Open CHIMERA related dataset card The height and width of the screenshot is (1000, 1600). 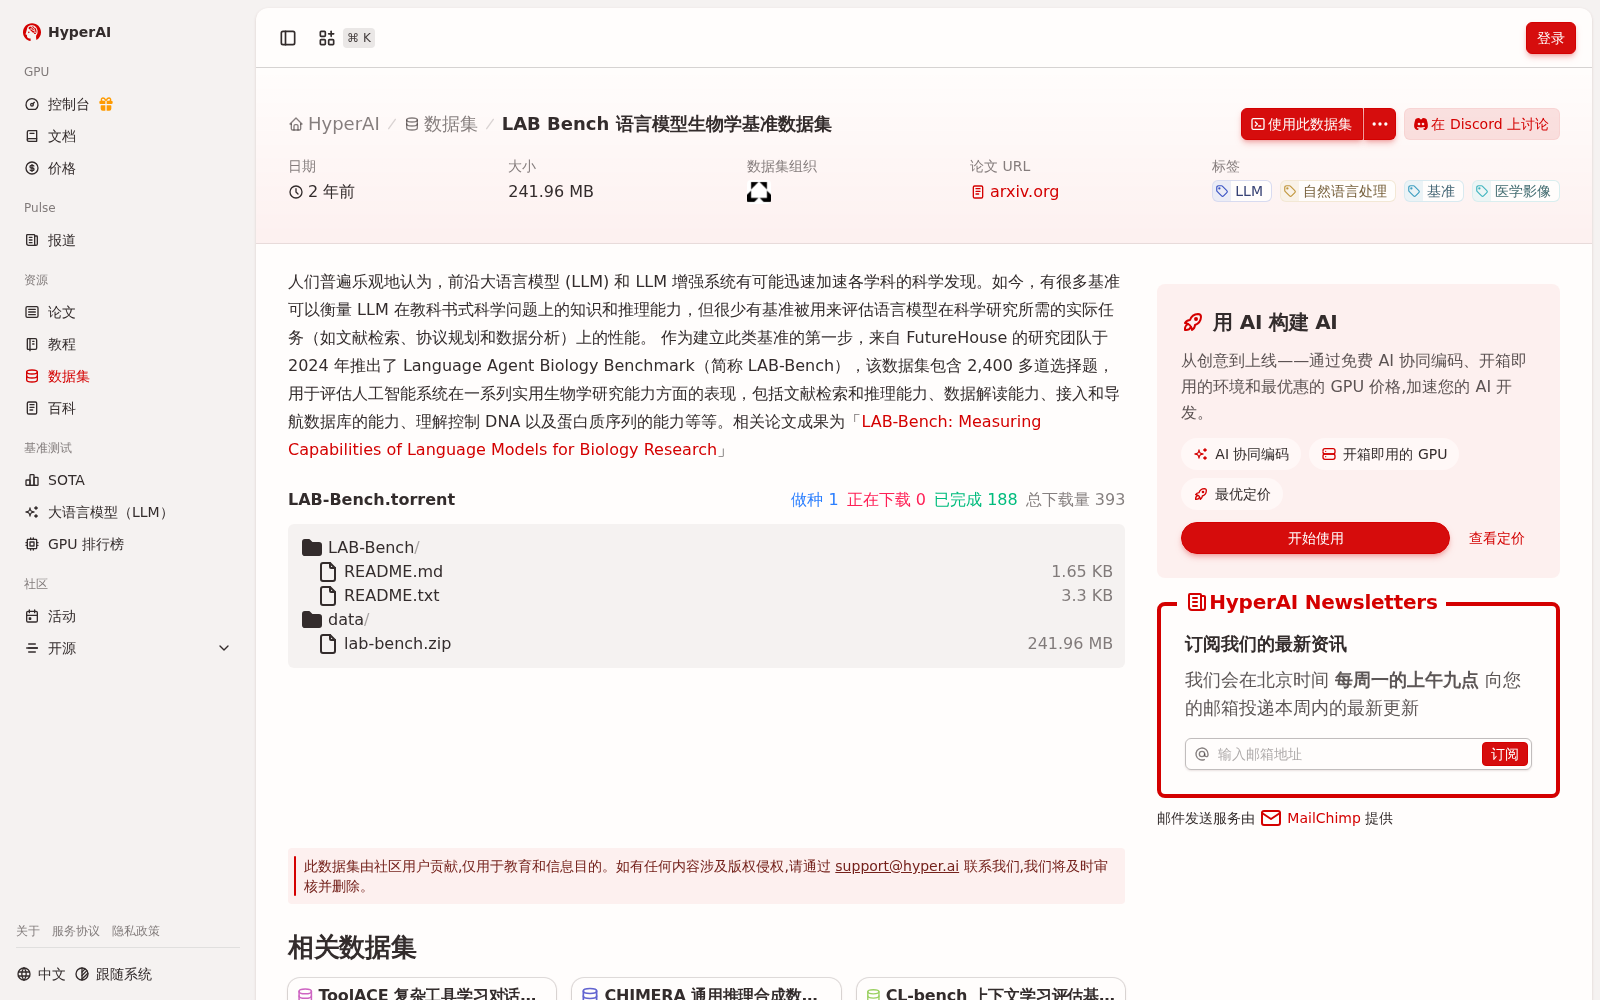point(706,990)
